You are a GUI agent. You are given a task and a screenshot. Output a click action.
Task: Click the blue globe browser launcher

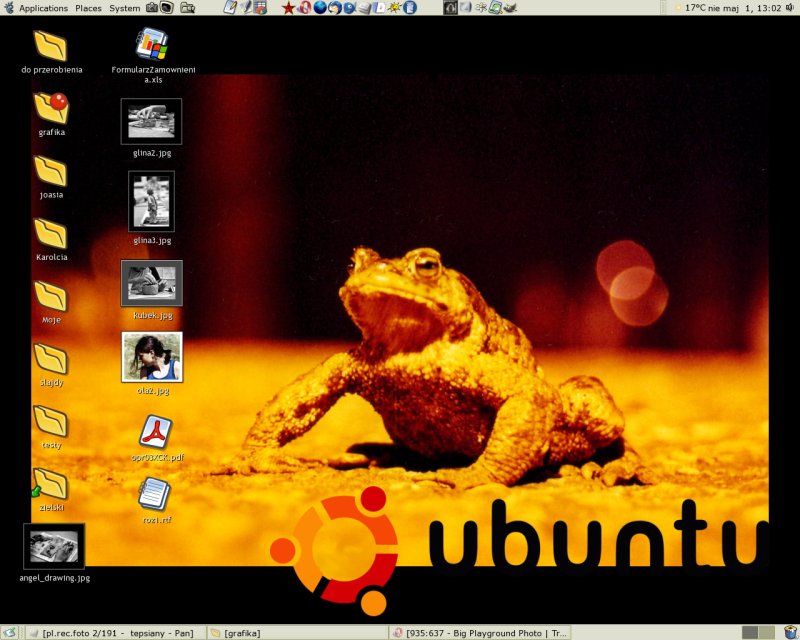point(320,8)
